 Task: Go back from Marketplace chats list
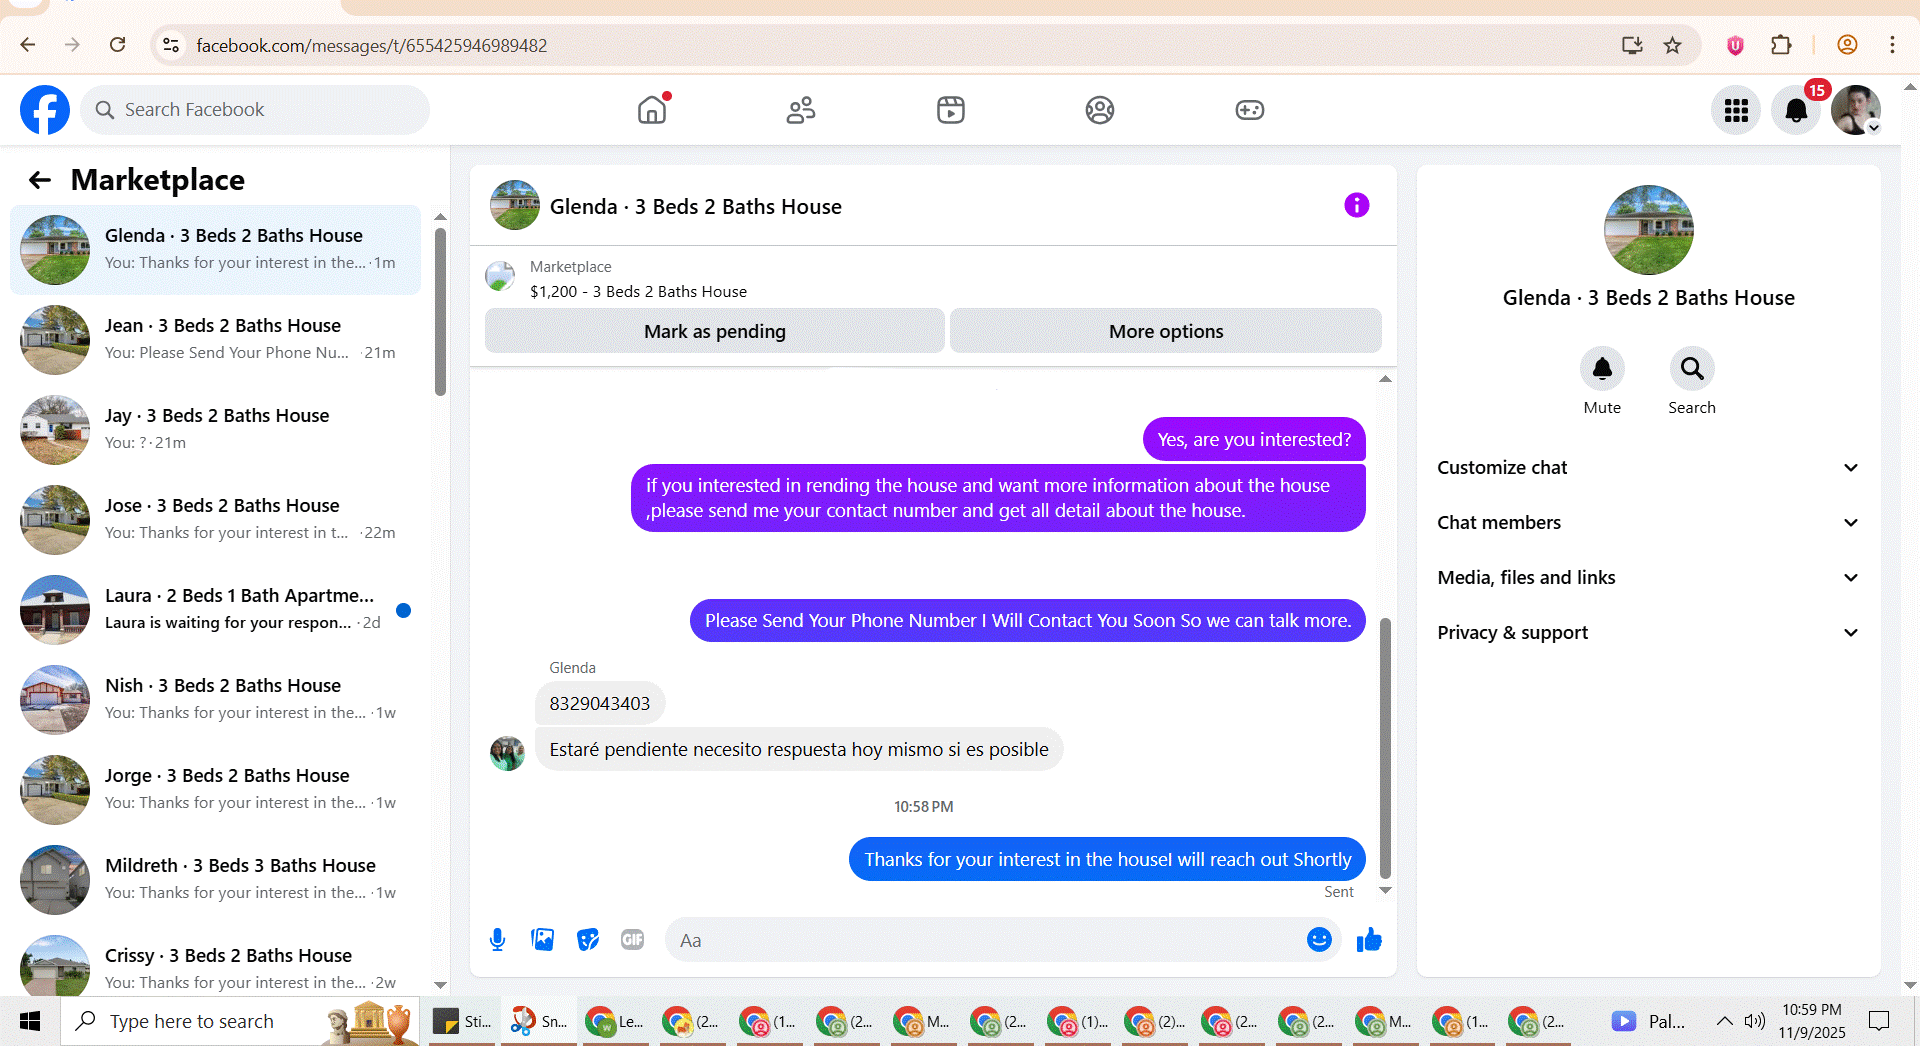point(40,180)
